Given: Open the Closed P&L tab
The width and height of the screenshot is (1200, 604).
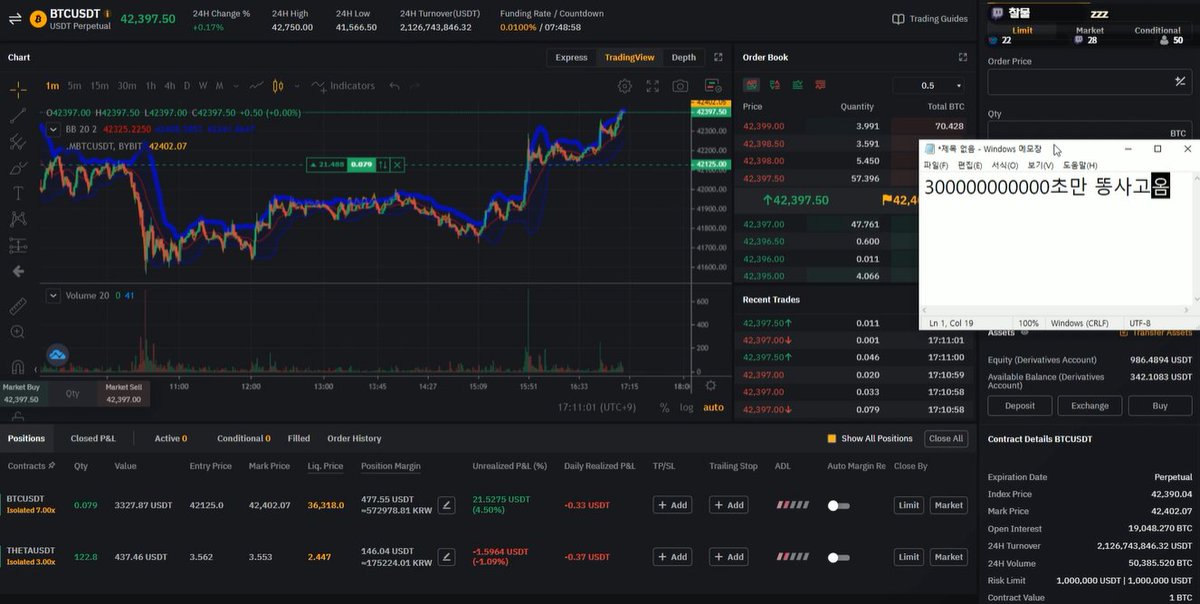Looking at the screenshot, I should coord(93,438).
